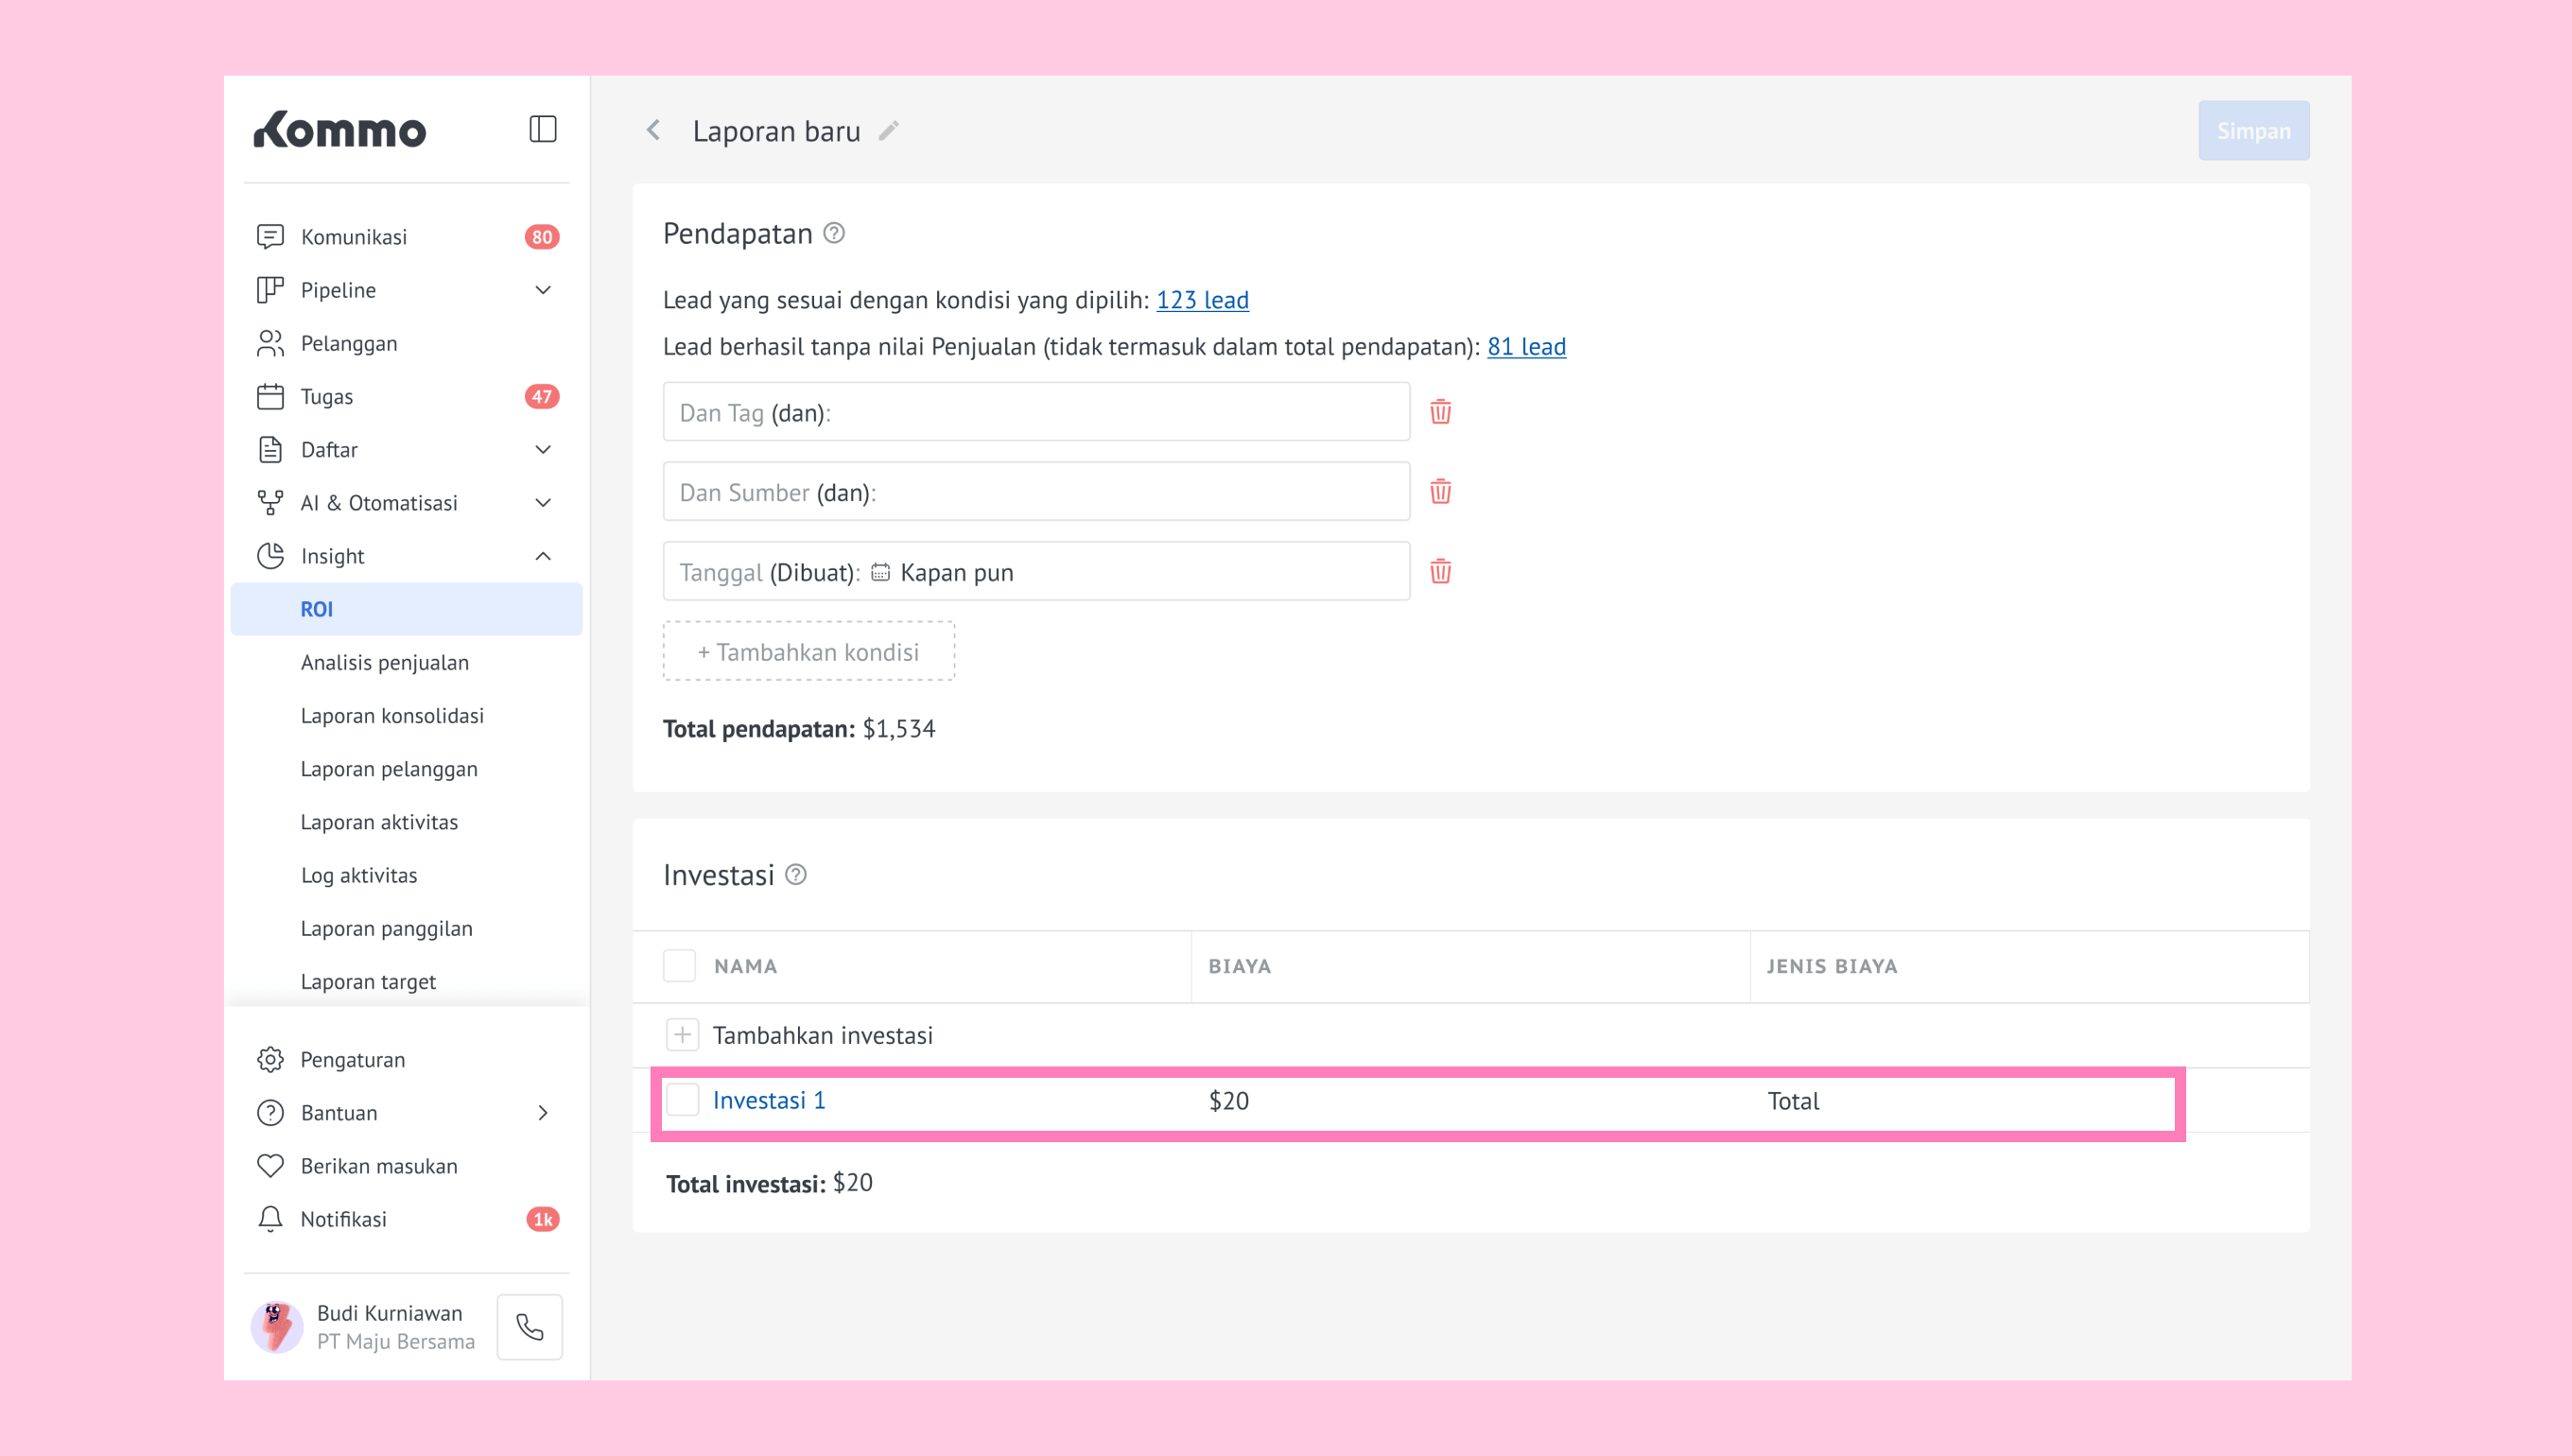Click the Dan Tag input field
Screen dimensions: 2572x1456
click(1036, 412)
